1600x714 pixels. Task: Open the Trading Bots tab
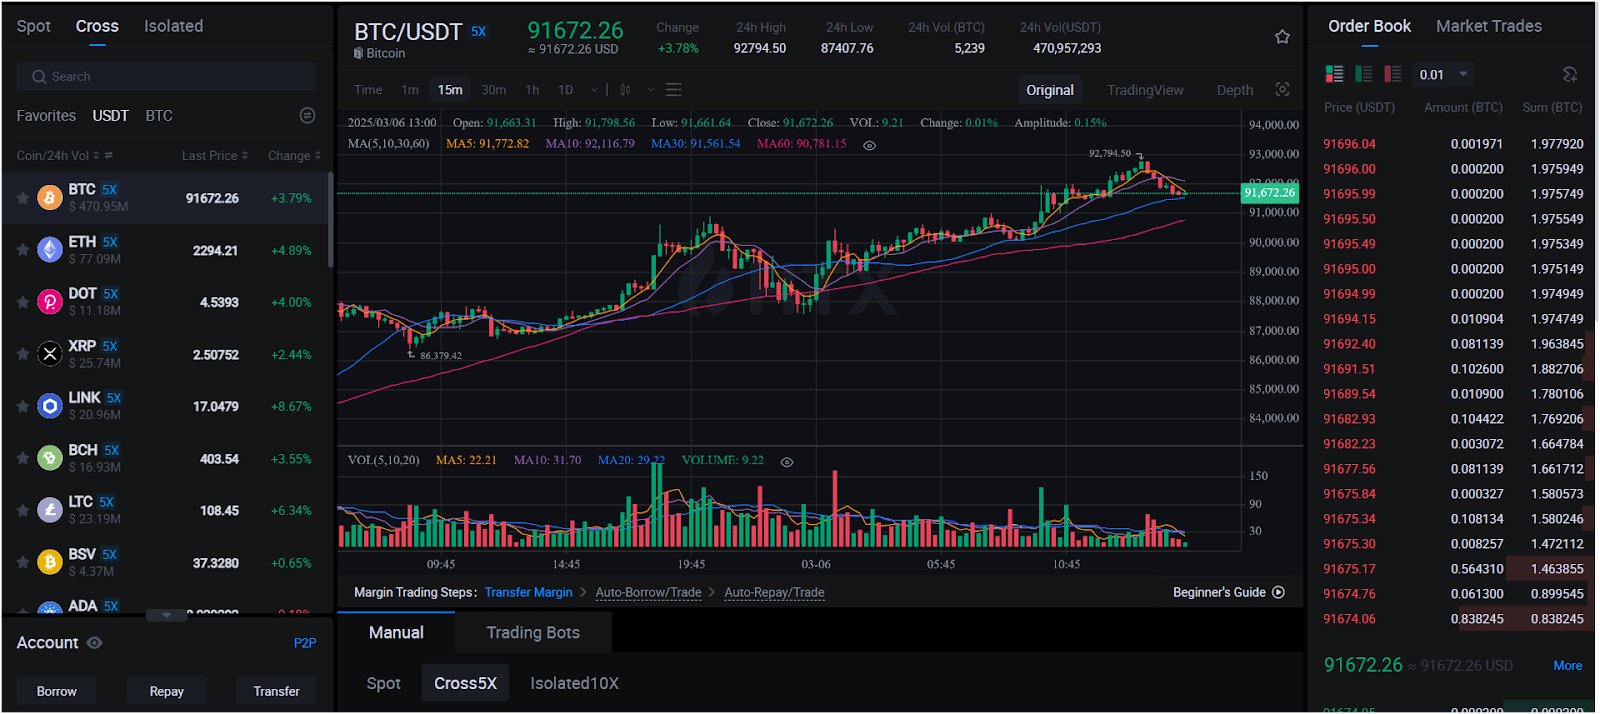[x=533, y=632]
